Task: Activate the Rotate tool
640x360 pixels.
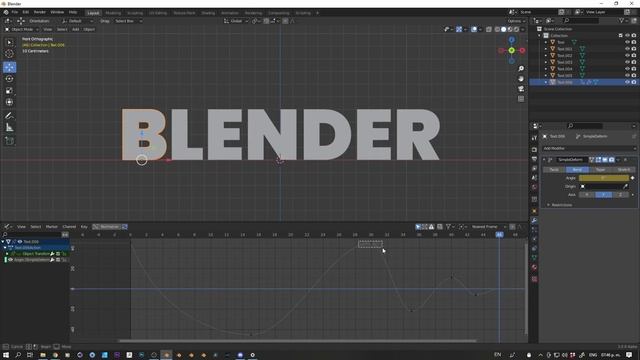Action: [x=9, y=79]
